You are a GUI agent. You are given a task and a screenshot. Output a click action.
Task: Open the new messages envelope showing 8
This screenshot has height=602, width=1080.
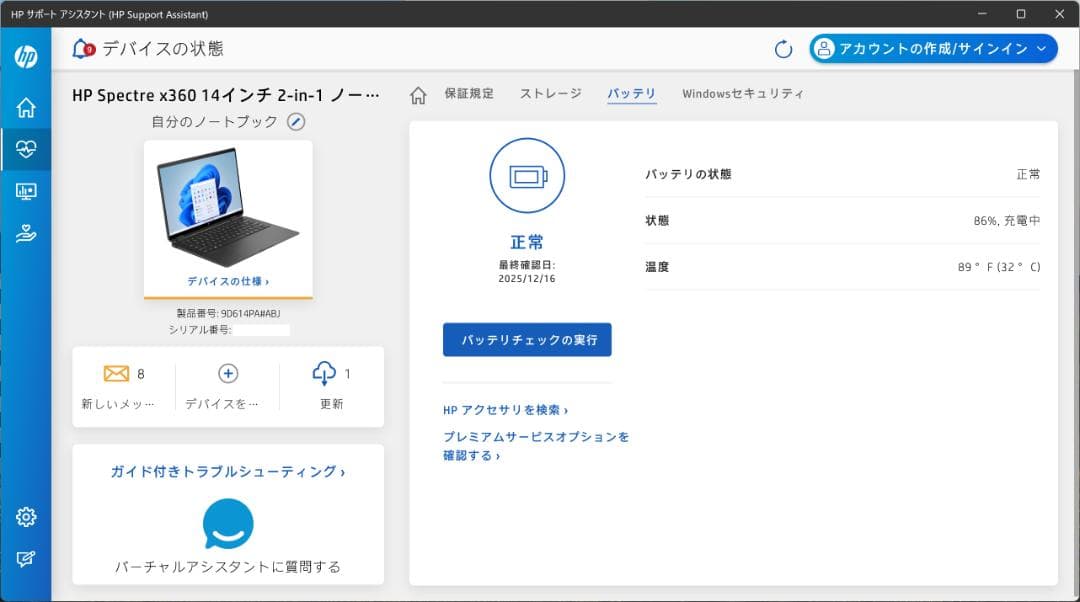tap(118, 373)
